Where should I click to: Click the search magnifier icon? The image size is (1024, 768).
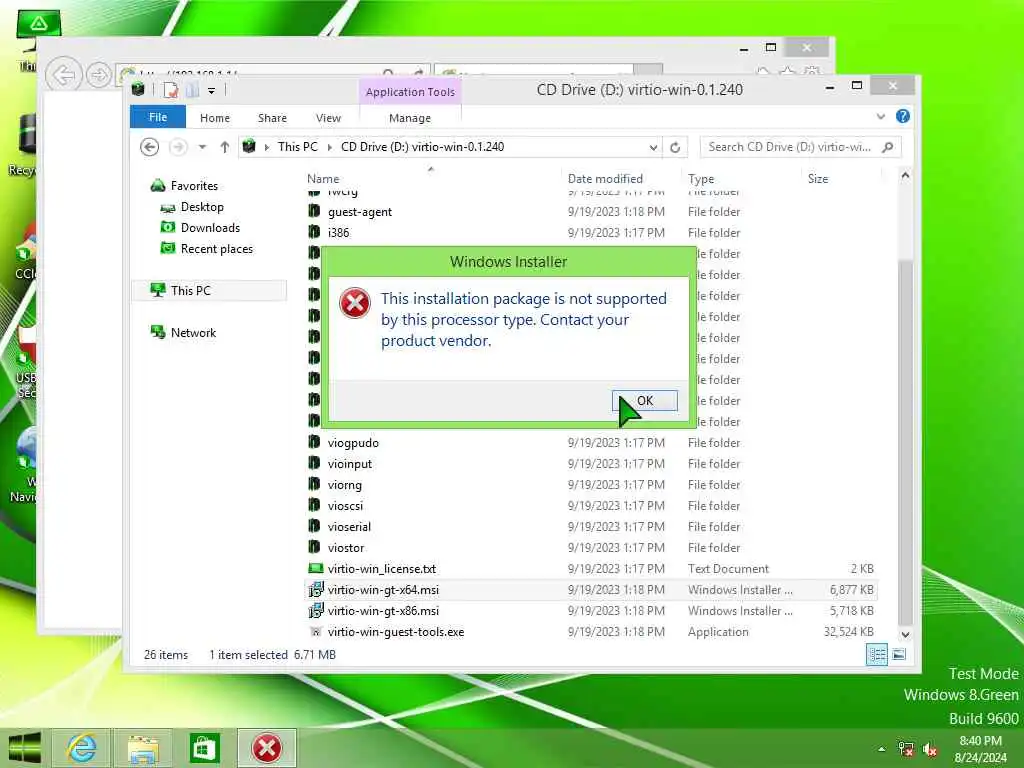click(888, 147)
